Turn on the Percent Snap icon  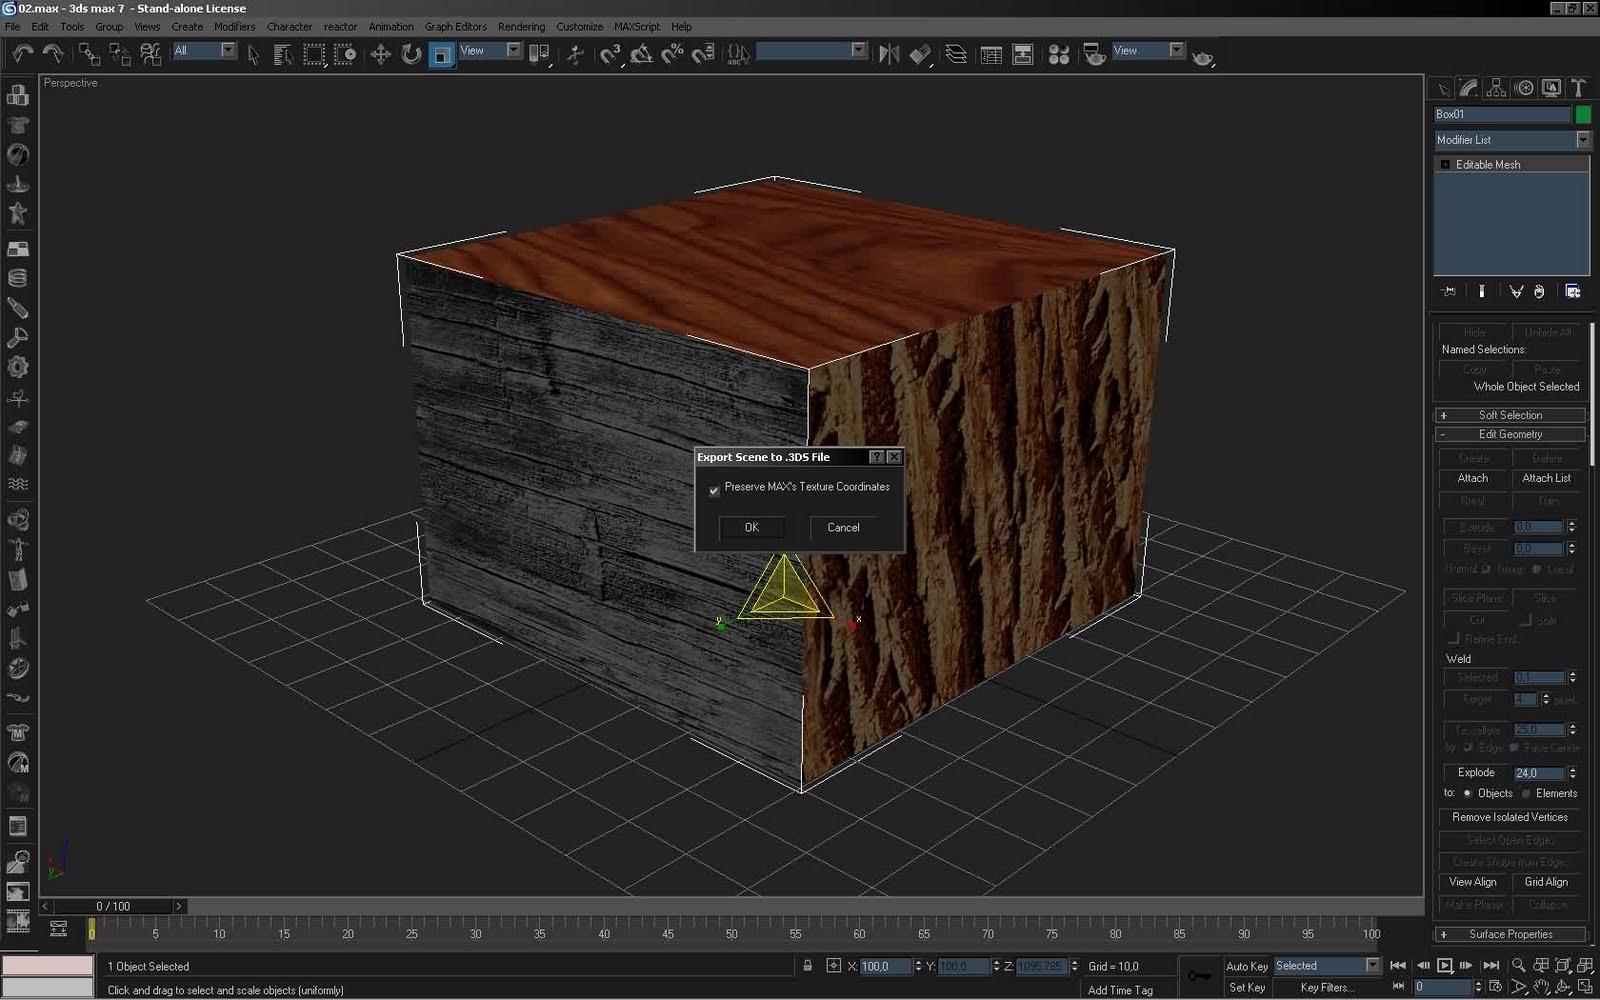point(672,55)
